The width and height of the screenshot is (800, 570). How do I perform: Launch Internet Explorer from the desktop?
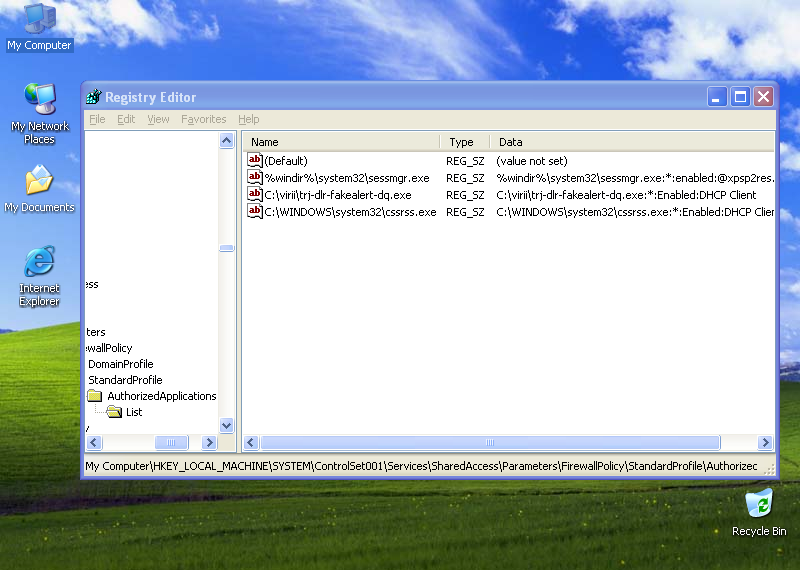click(x=39, y=276)
